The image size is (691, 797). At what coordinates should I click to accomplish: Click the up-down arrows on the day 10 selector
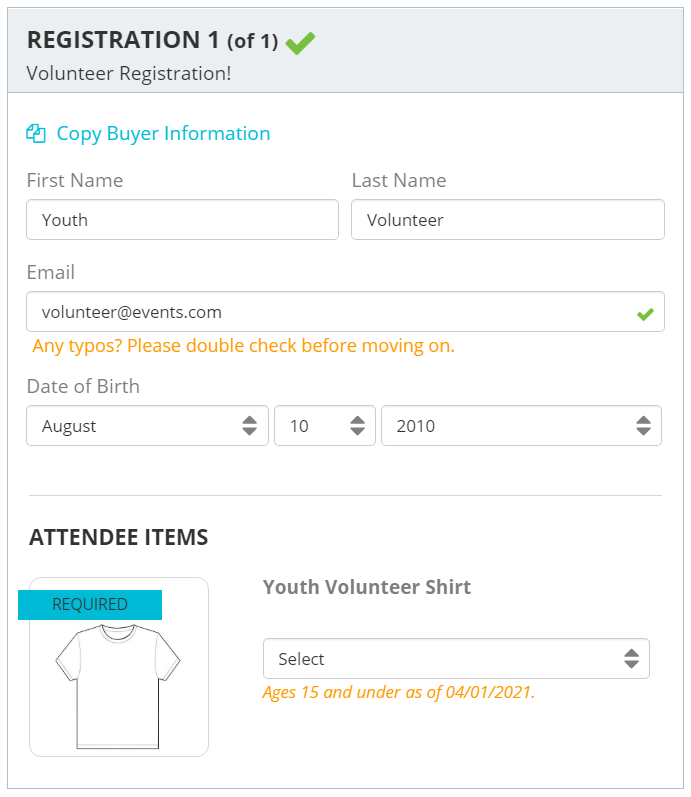[357, 426]
